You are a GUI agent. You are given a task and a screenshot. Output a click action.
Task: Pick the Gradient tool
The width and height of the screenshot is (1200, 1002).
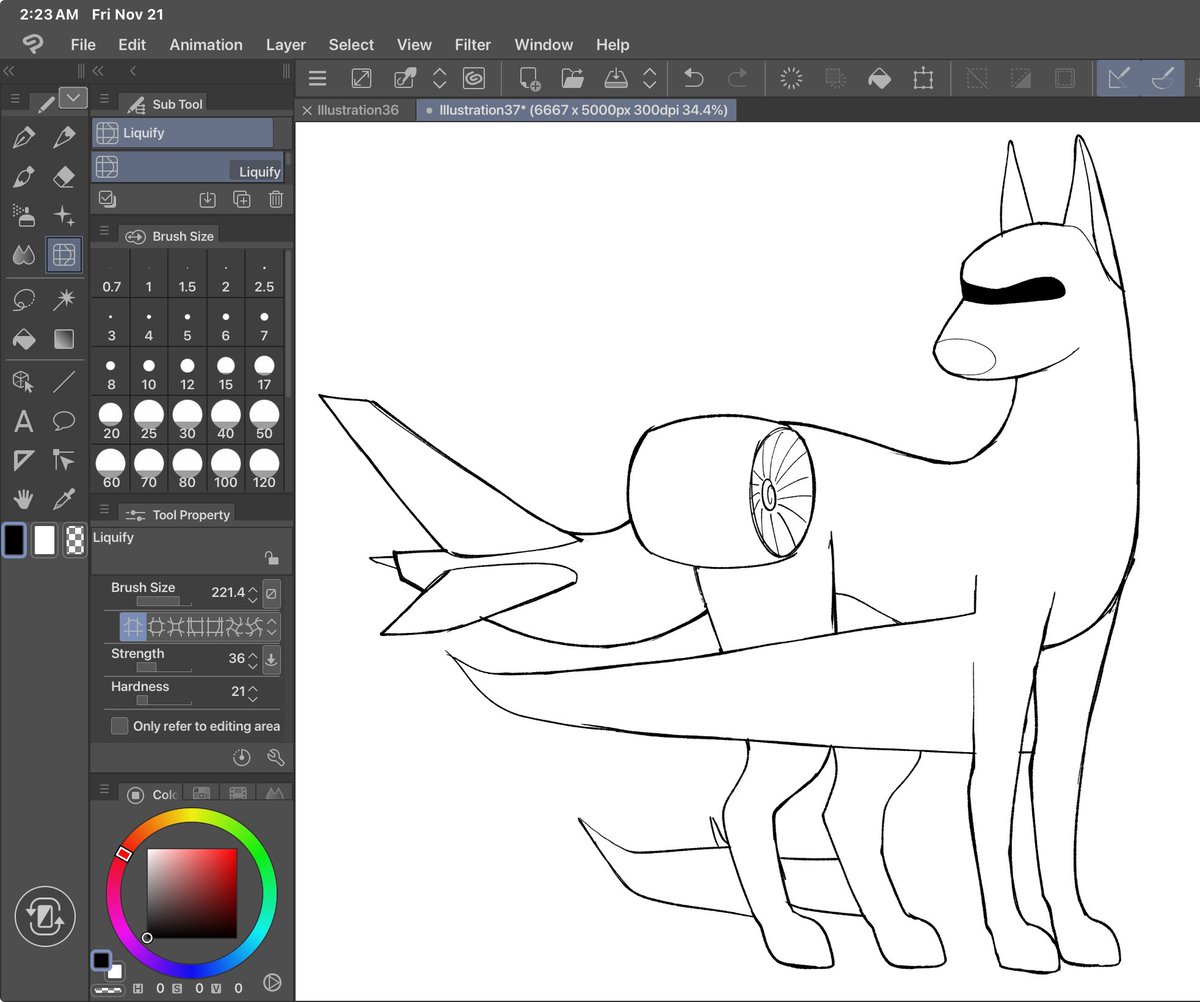point(64,339)
